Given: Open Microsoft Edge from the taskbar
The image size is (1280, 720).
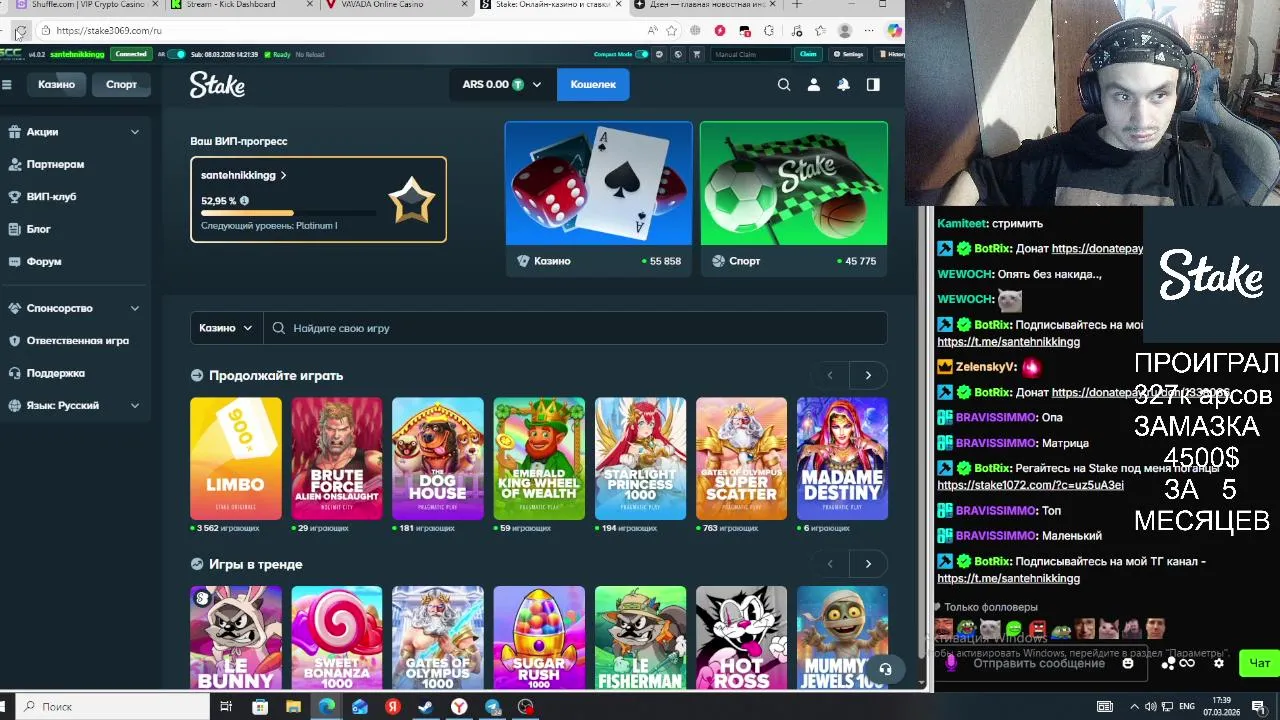Looking at the screenshot, I should point(327,707).
